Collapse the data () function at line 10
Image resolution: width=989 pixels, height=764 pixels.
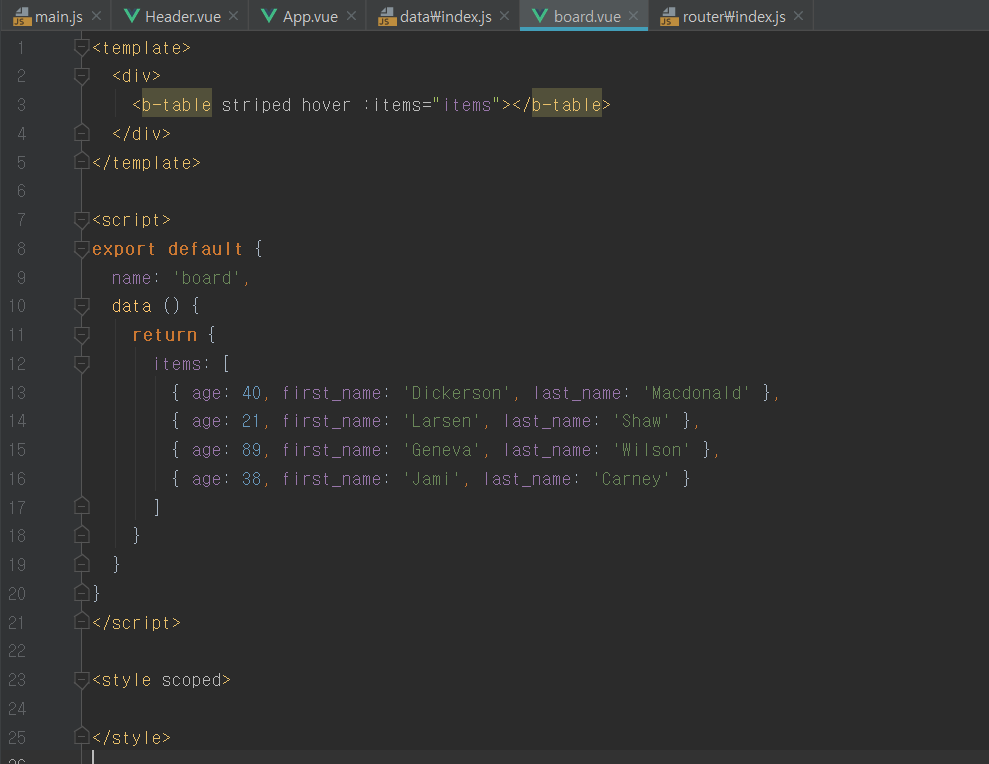81,306
